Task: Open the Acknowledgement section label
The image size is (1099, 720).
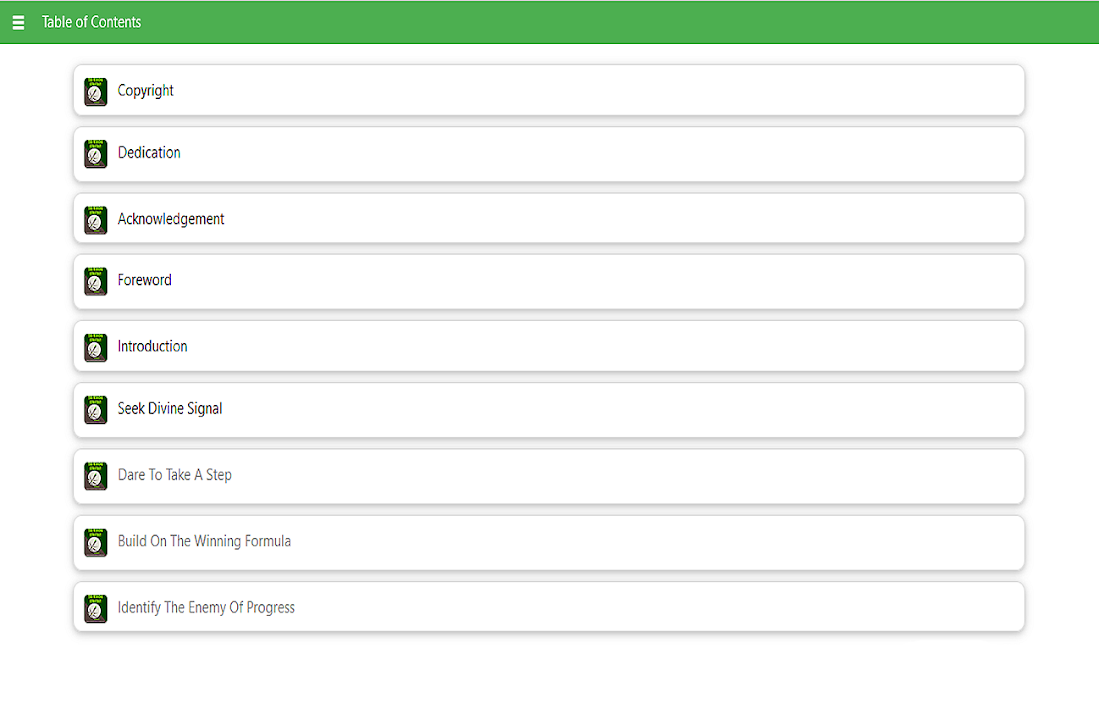Action: click(171, 219)
